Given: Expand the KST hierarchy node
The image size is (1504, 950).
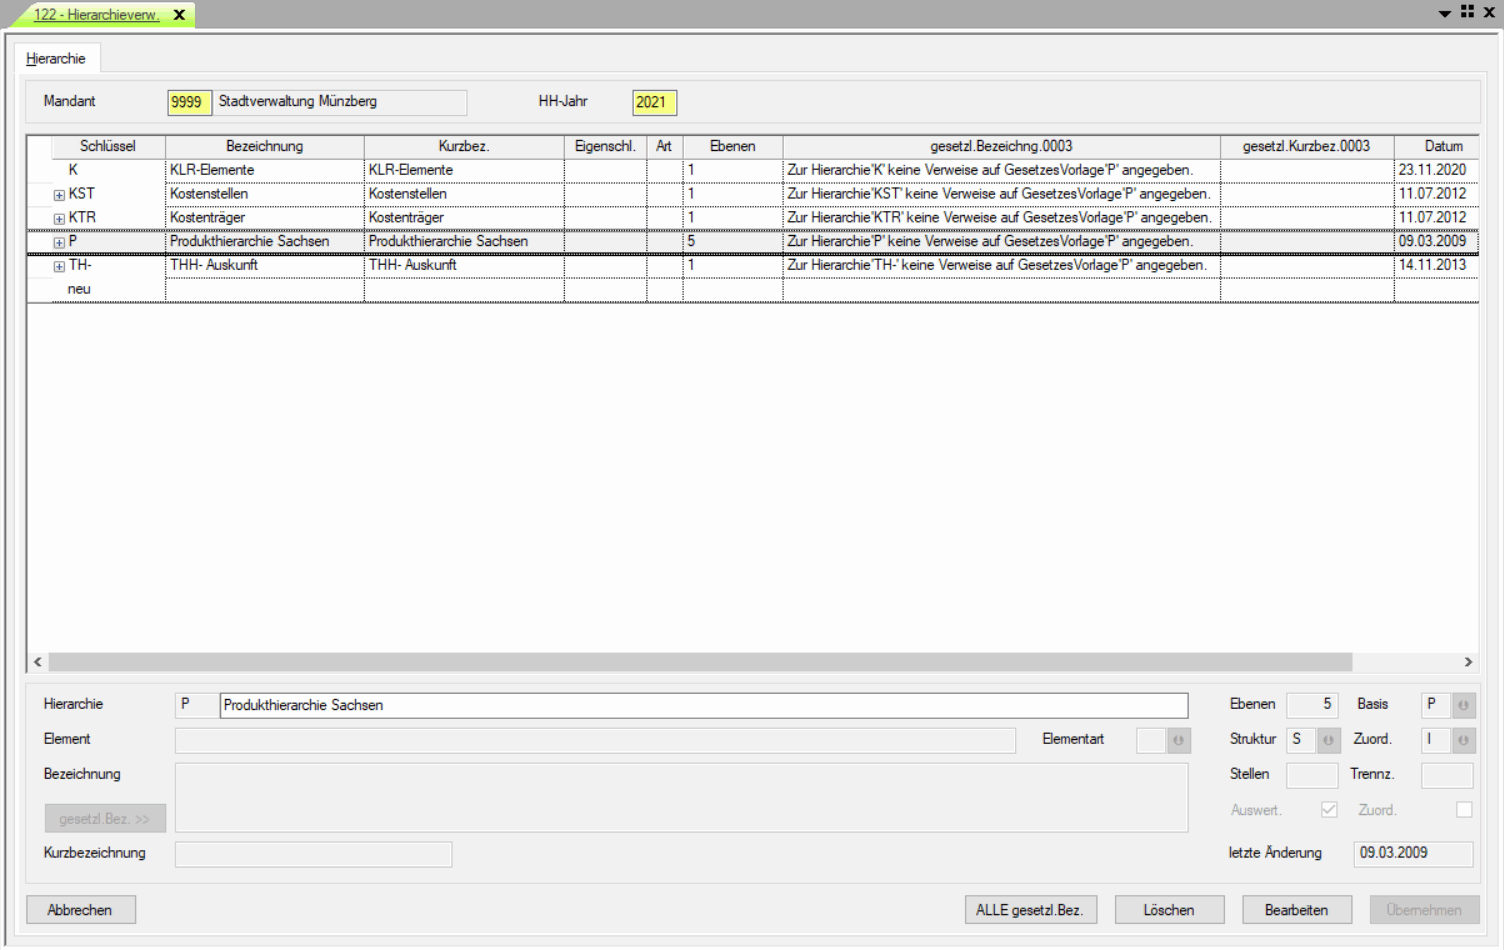Looking at the screenshot, I should [x=59, y=195].
